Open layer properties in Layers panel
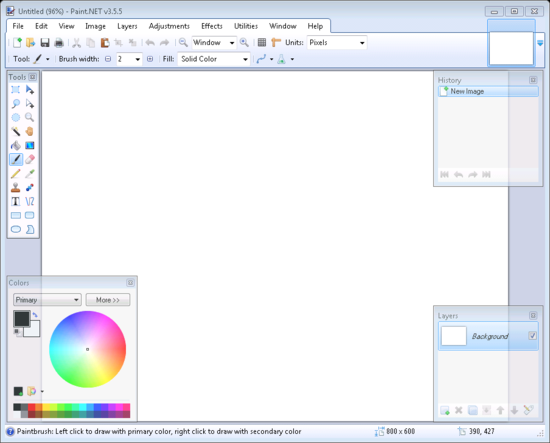The height and width of the screenshot is (443, 550). [x=528, y=410]
